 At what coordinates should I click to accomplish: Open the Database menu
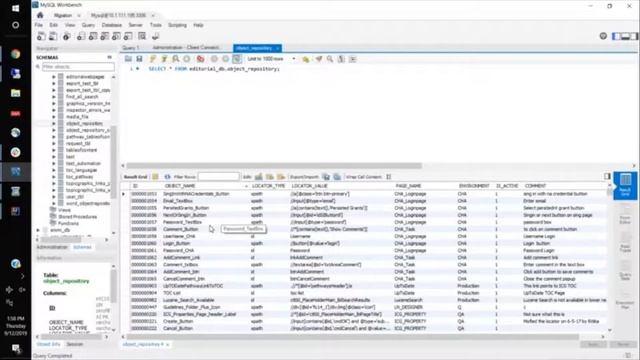tap(112, 25)
